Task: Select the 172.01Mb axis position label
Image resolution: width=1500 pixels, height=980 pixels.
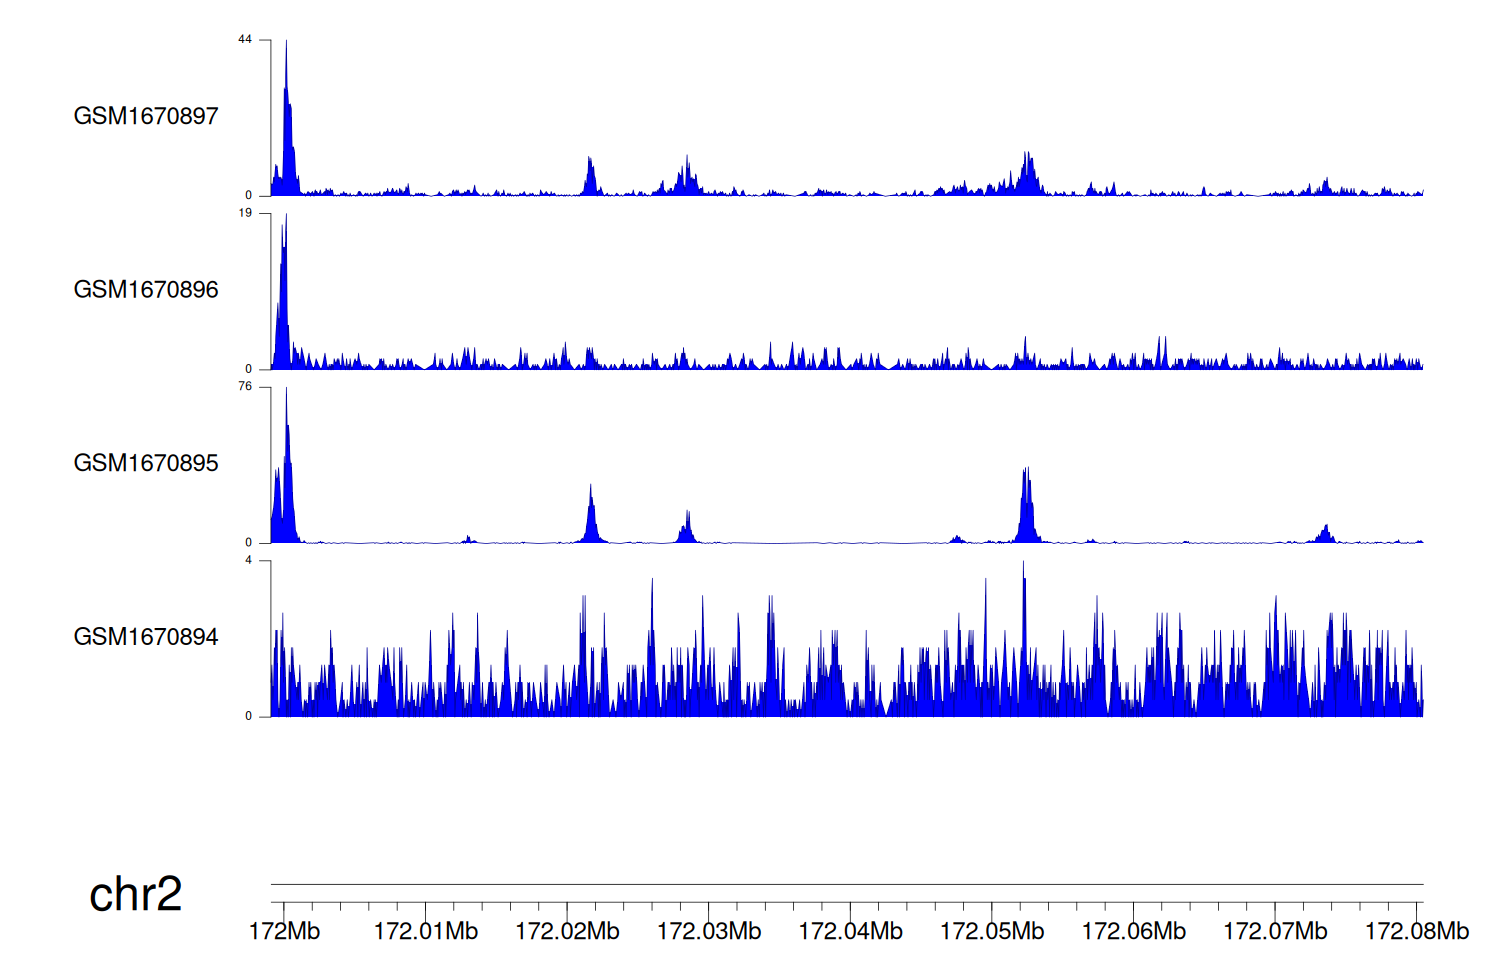Action: tap(426, 931)
